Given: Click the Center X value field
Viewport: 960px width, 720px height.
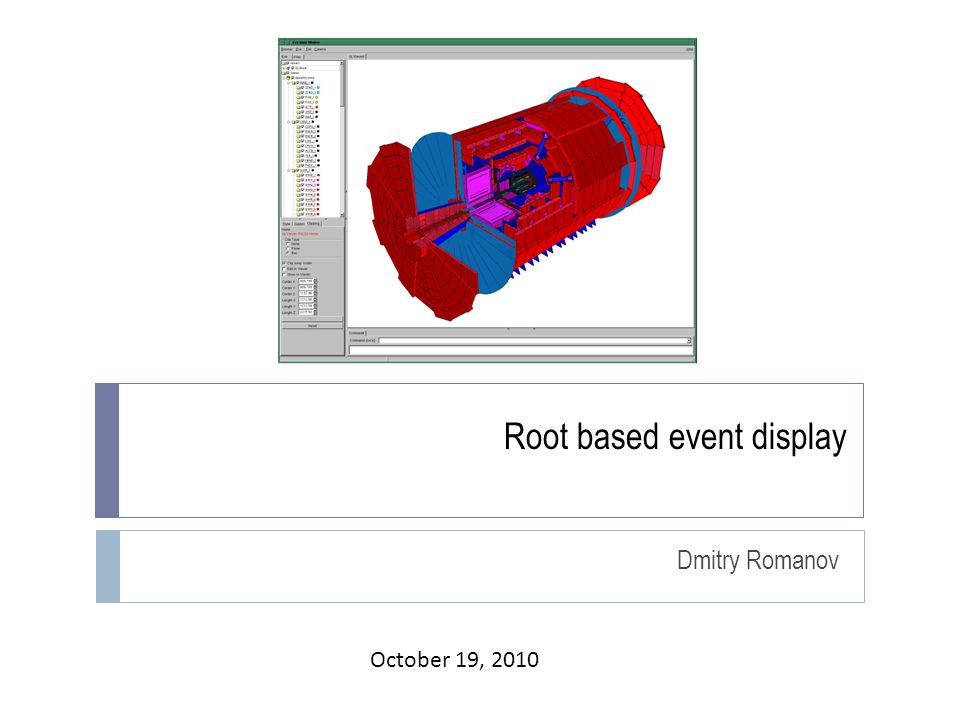Looking at the screenshot, I should (306, 281).
